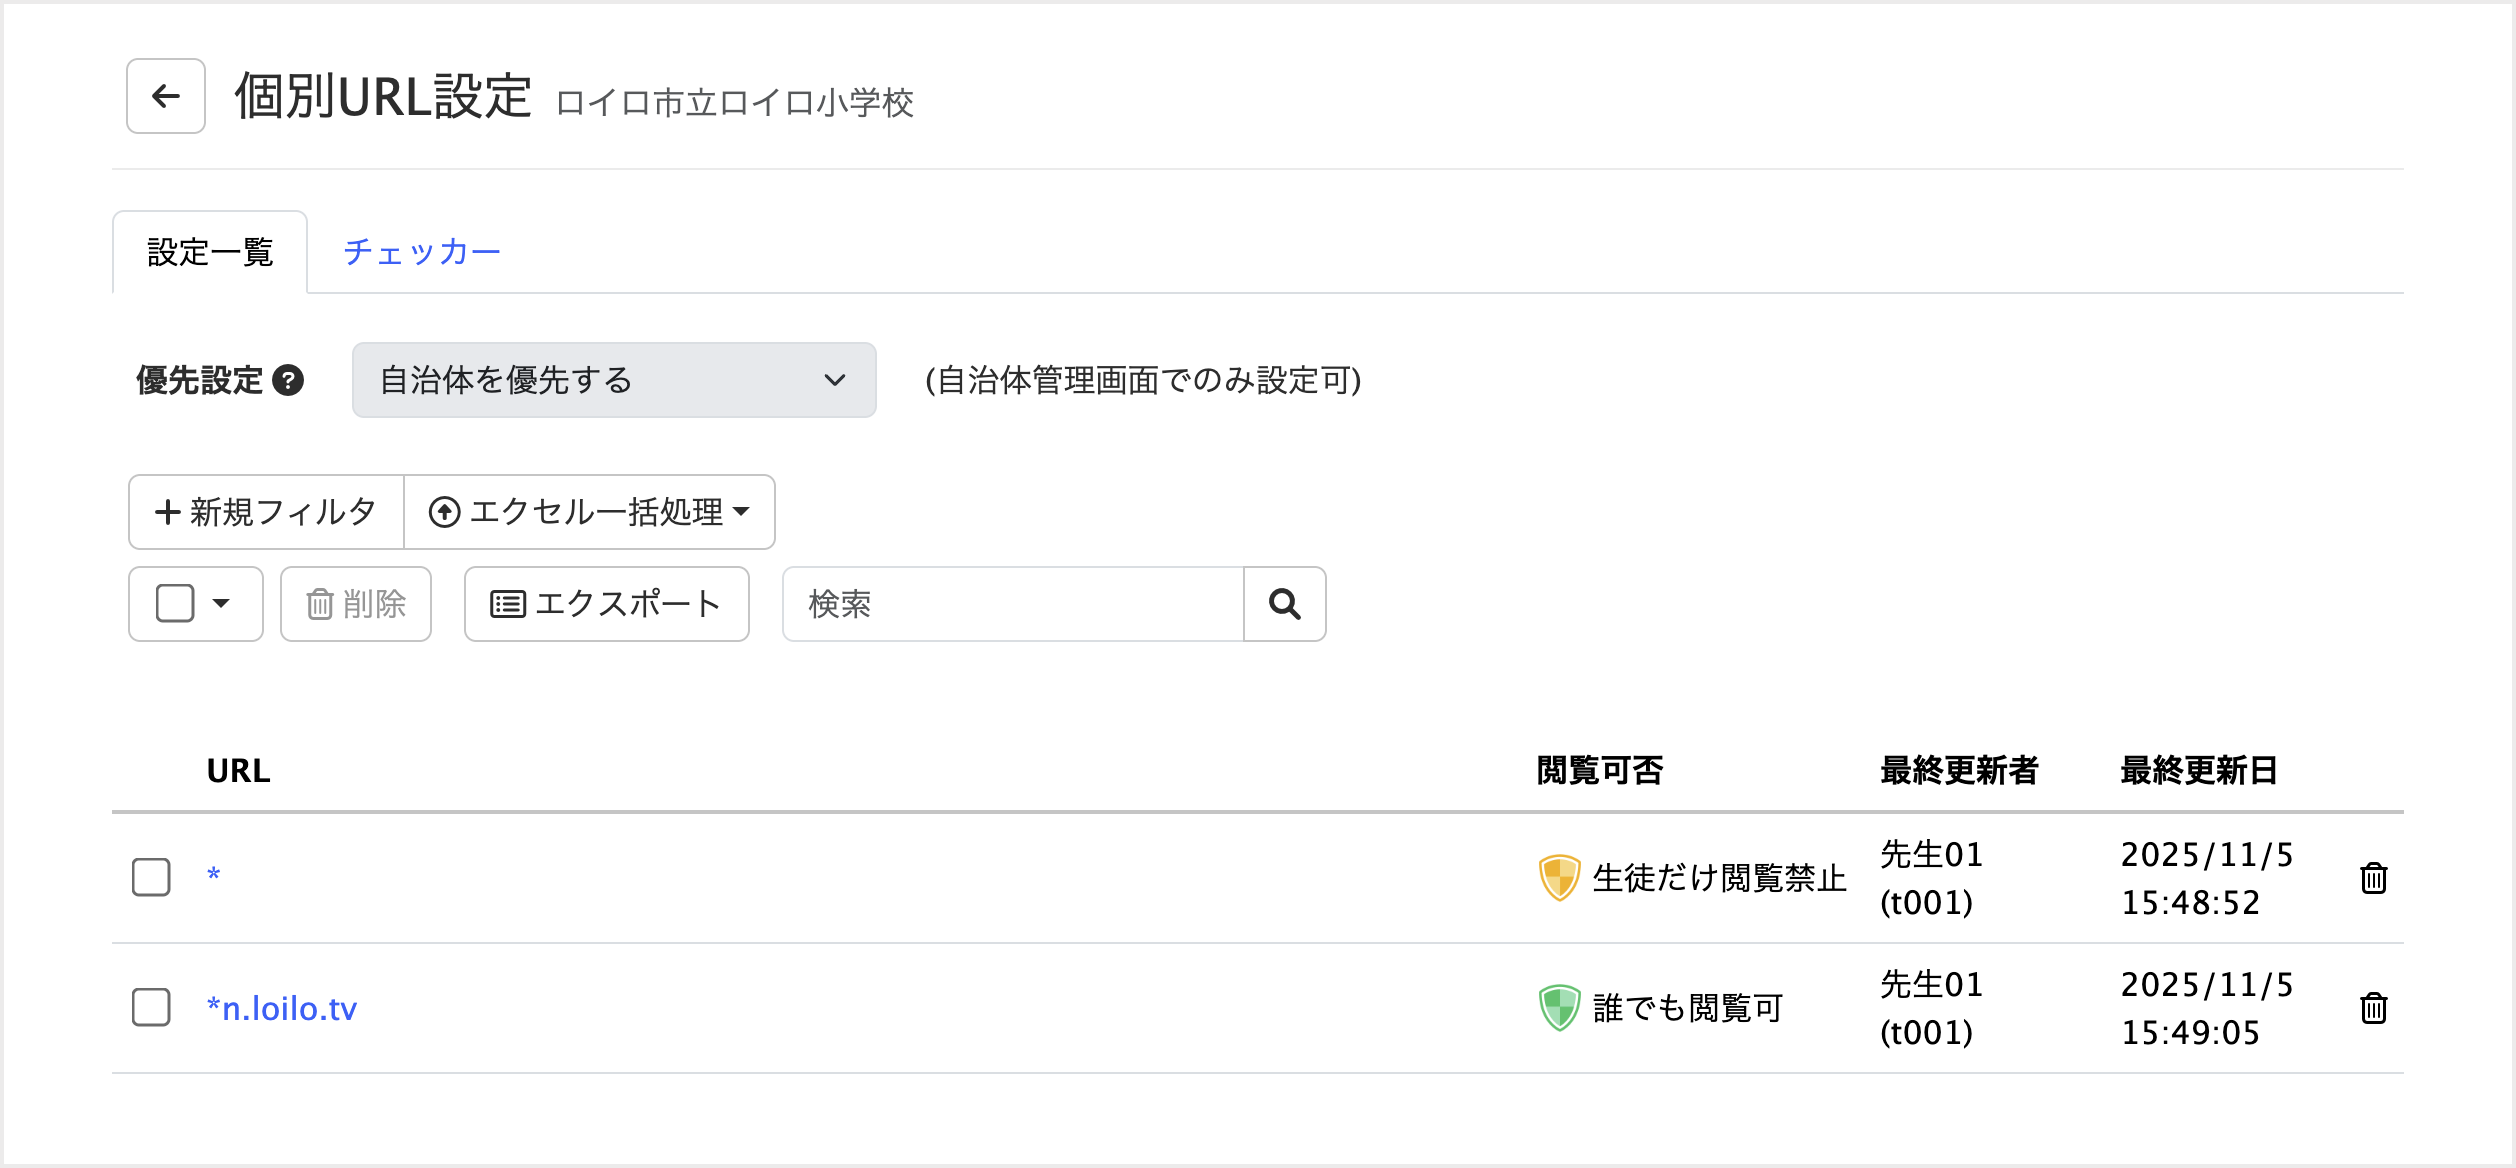This screenshot has height=1168, width=2516.
Task: Click the yellow shield 生徒だけ閲覧禁止 icon
Action: point(1559,878)
